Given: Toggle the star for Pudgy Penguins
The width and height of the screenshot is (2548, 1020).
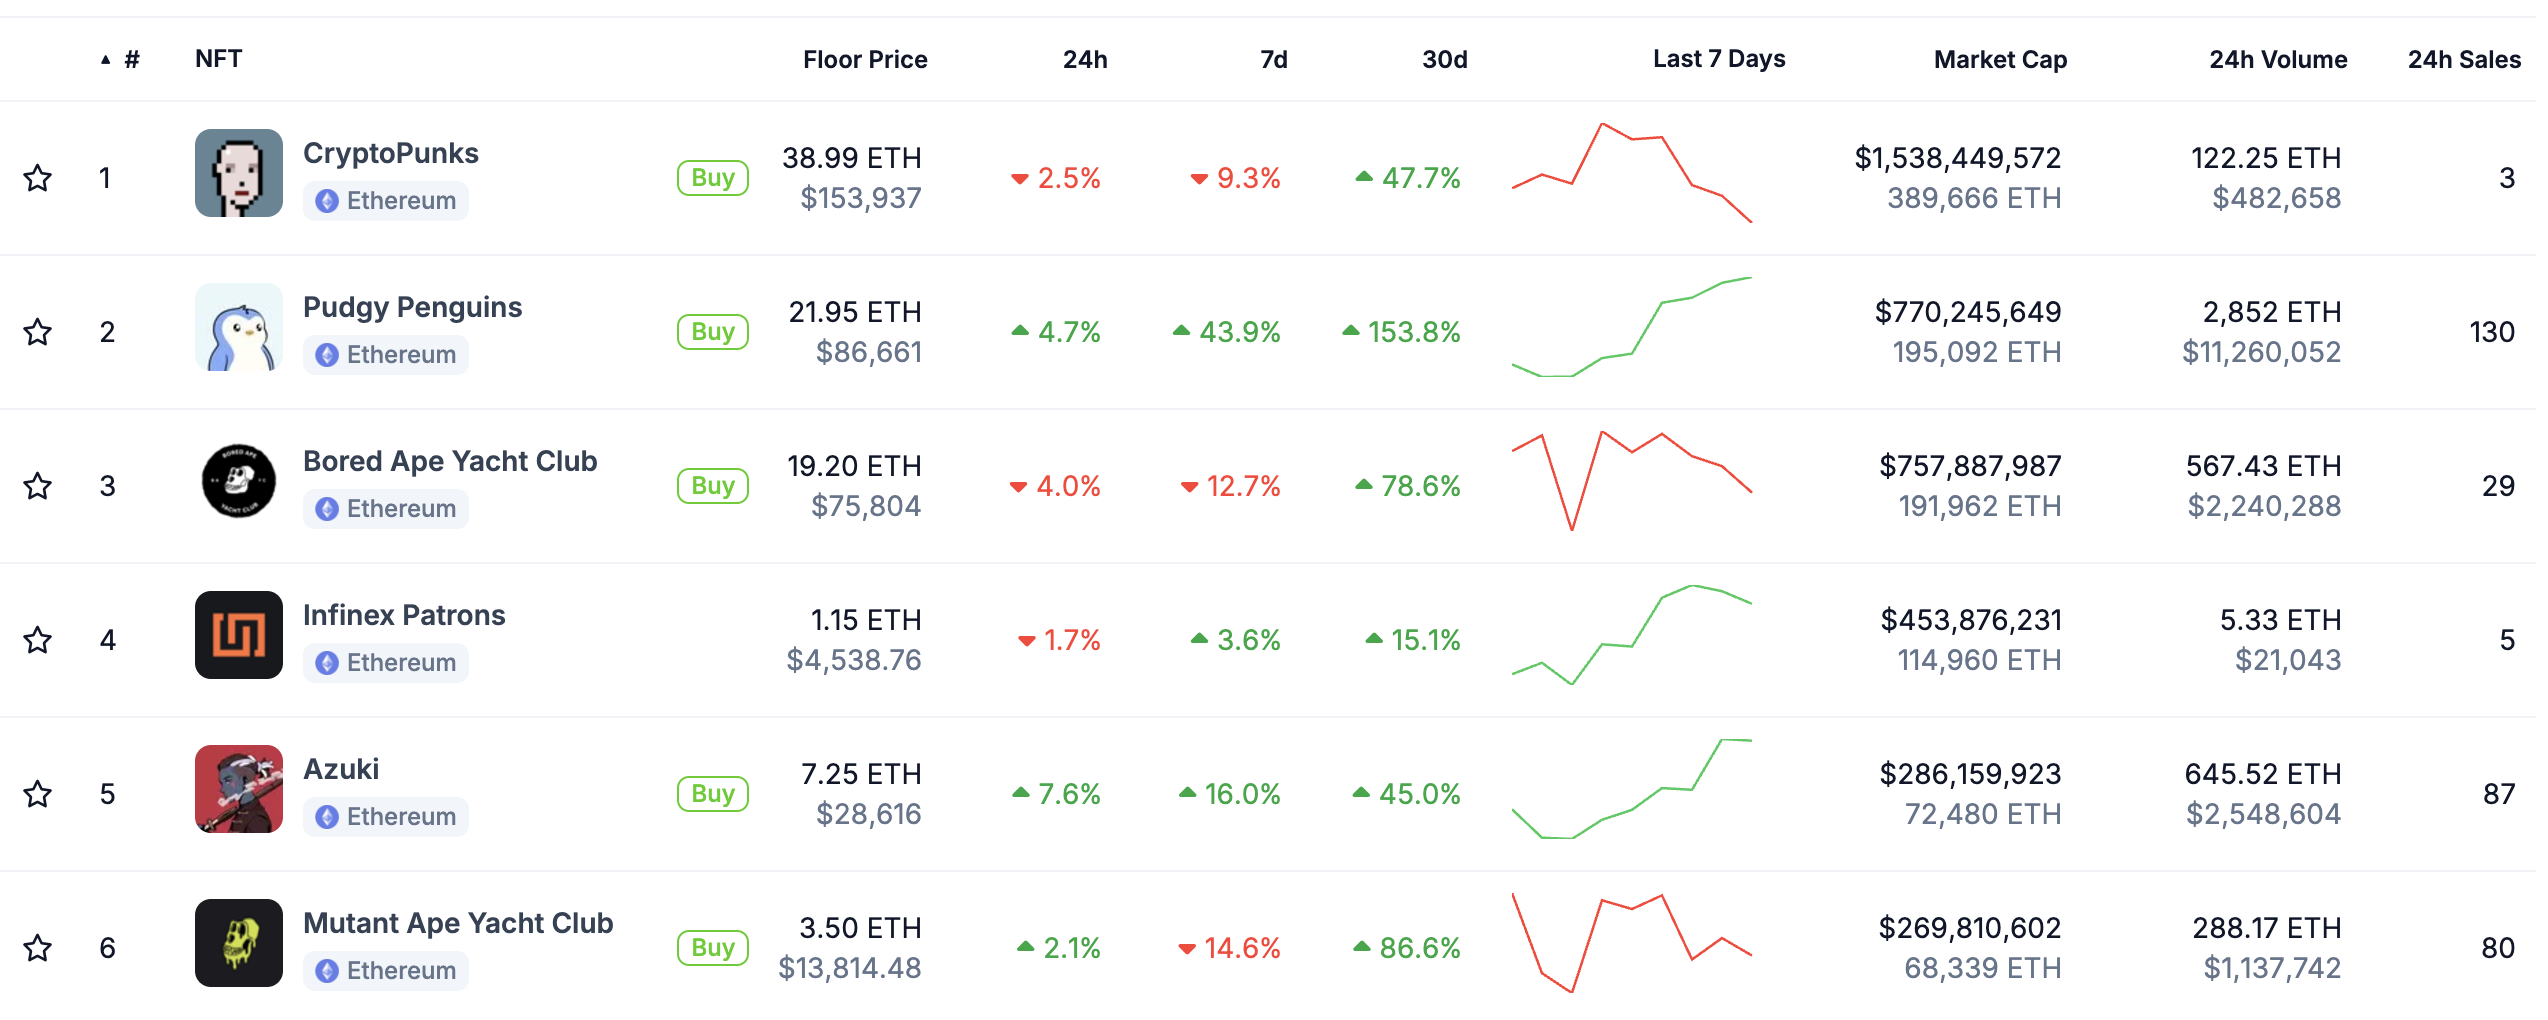Looking at the screenshot, I should [38, 332].
